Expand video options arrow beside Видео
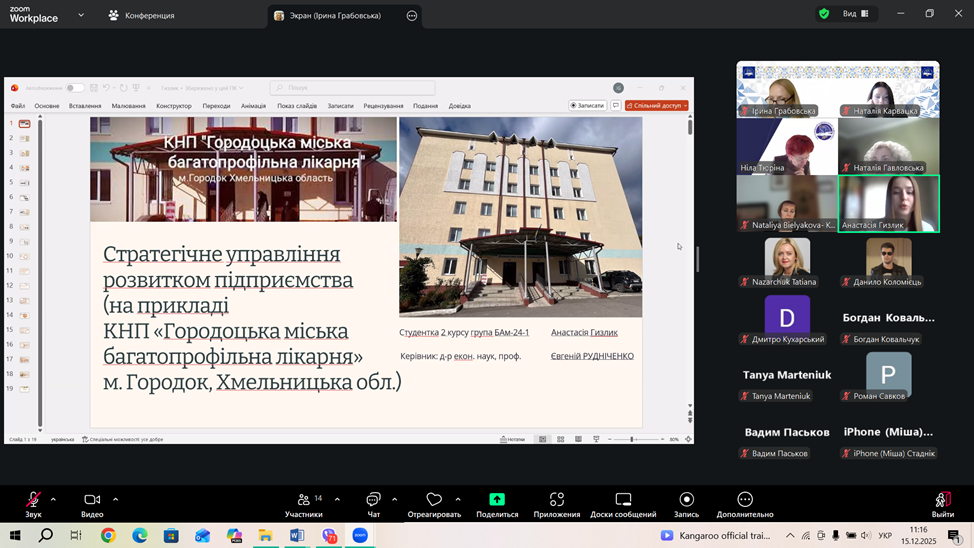Viewport: 974px width, 548px height. click(x=115, y=499)
